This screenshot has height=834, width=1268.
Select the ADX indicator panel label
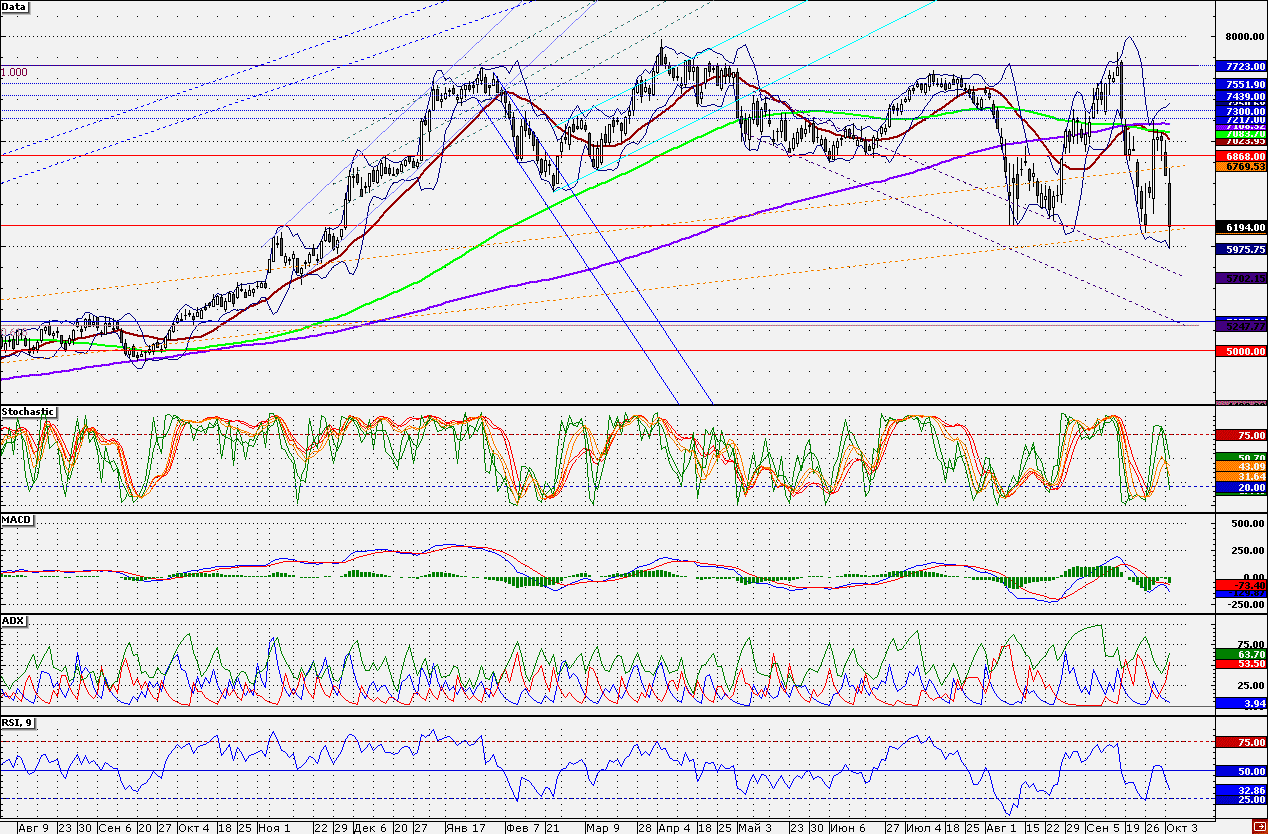14,621
